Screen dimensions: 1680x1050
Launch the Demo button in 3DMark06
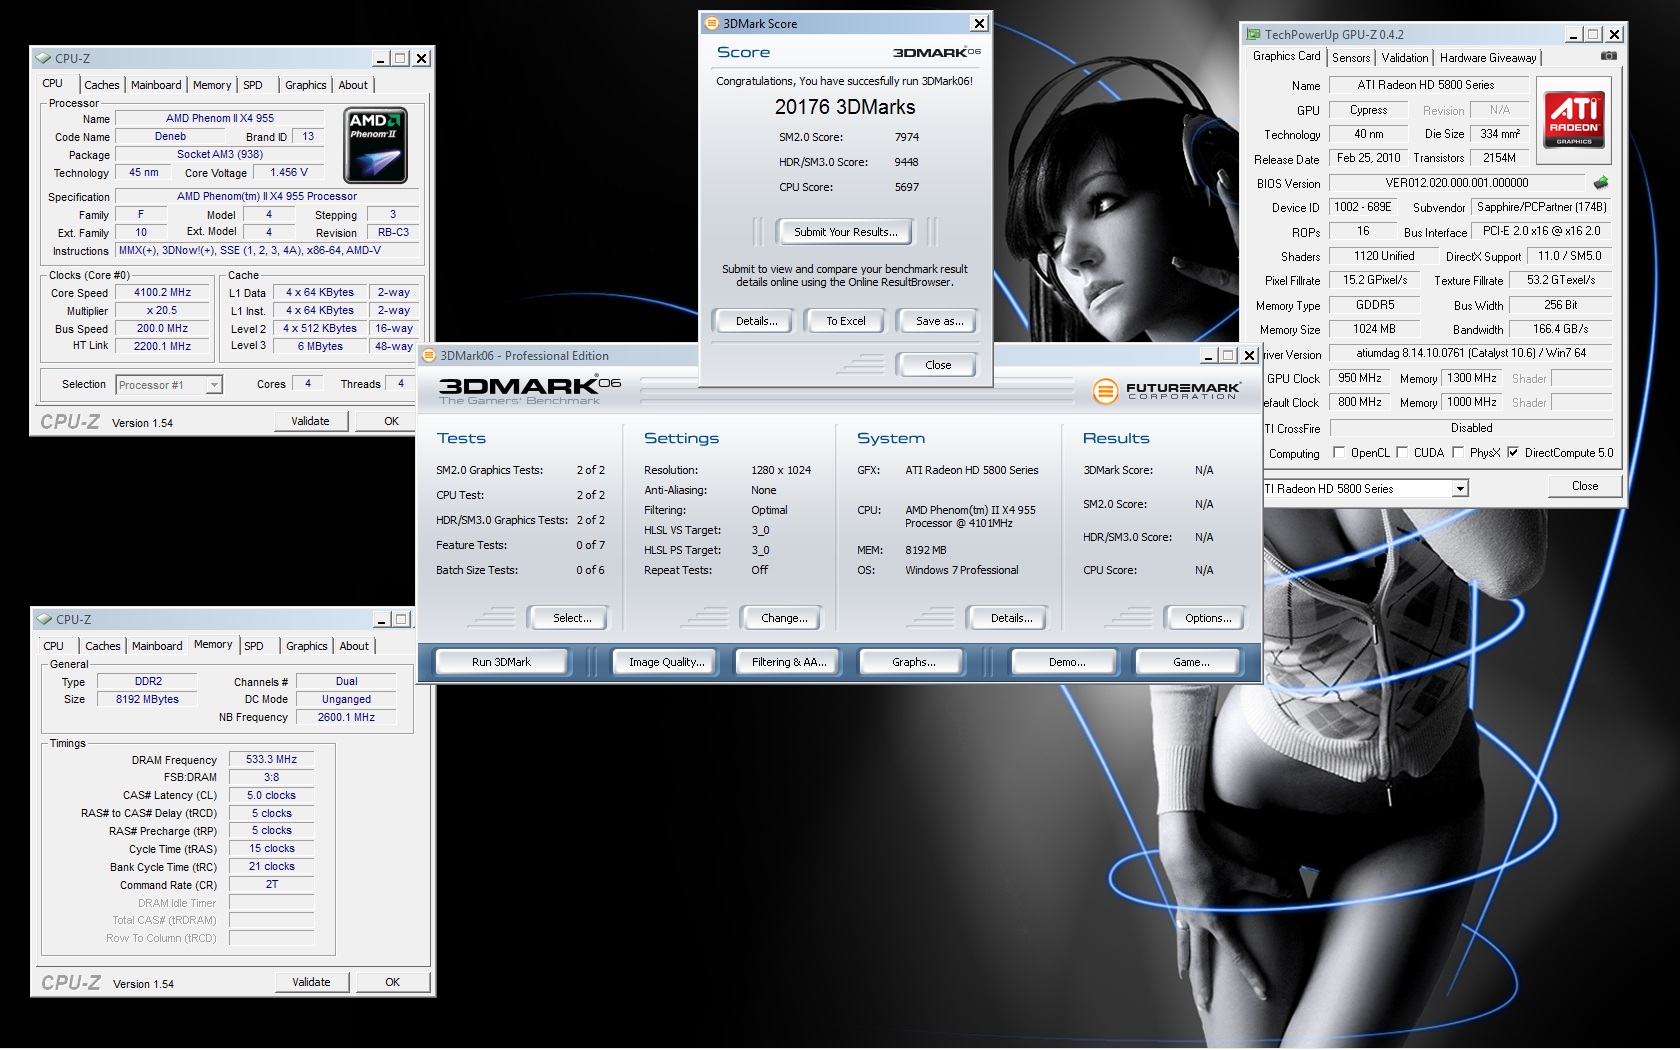point(1067,662)
